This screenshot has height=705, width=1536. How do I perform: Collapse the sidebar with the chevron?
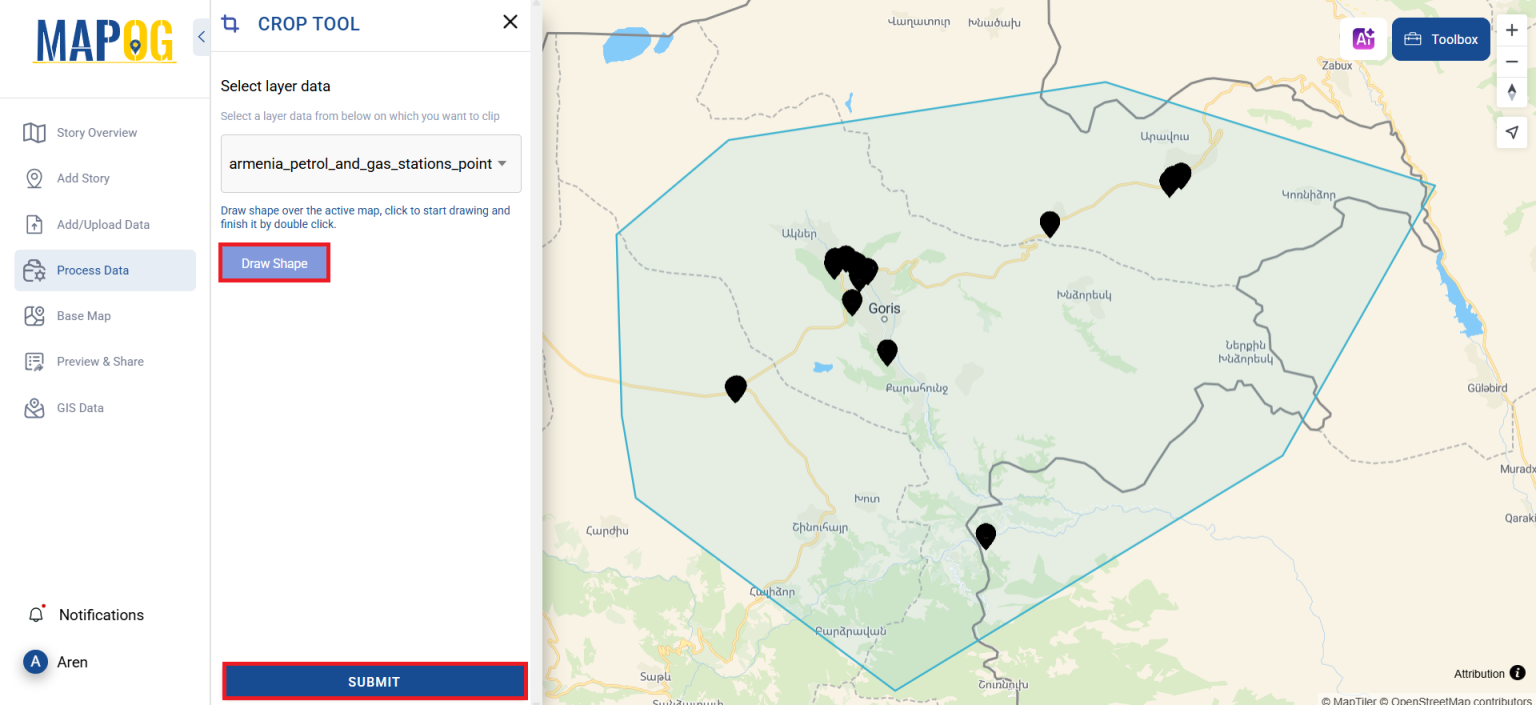coord(201,36)
